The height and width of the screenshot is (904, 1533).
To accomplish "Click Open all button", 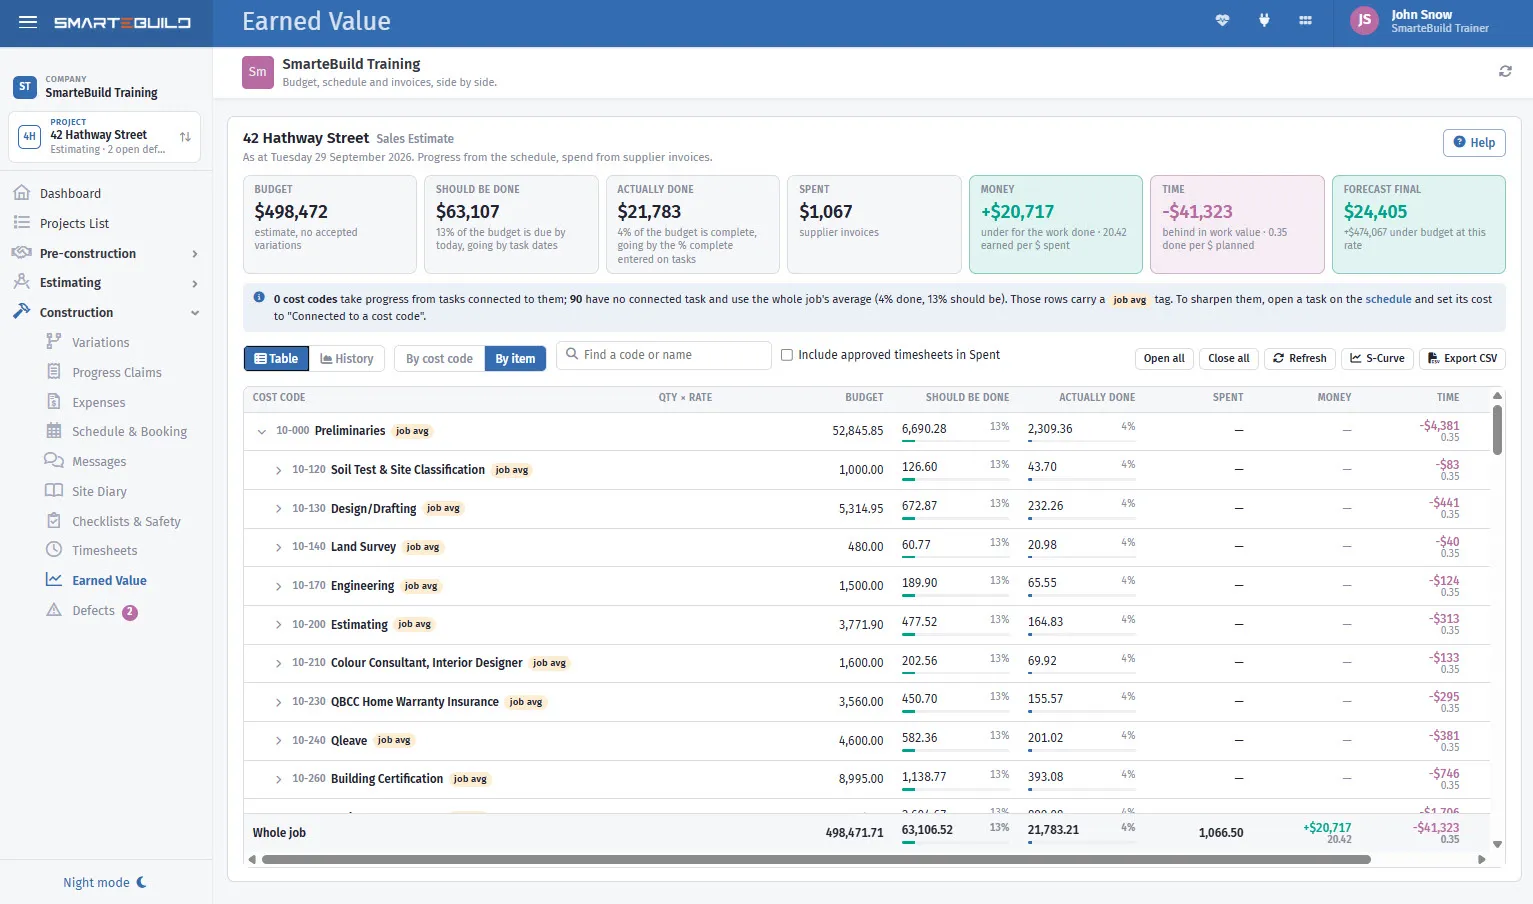I will [1164, 358].
